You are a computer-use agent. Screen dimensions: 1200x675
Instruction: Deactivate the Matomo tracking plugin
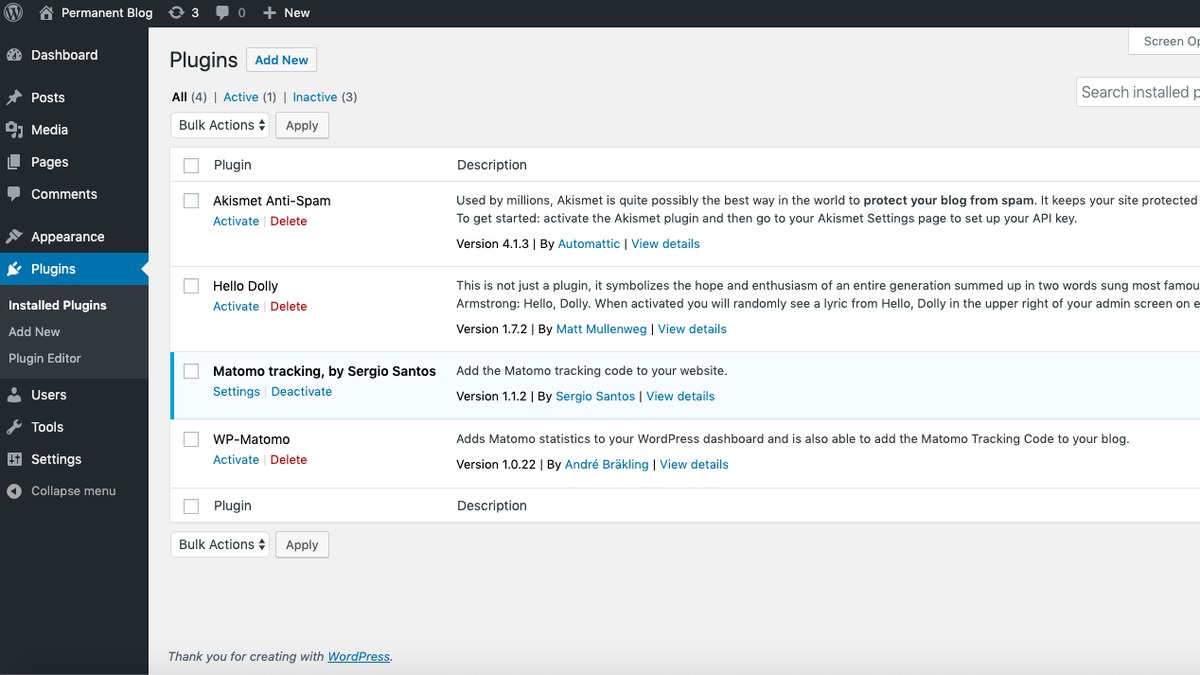301,392
